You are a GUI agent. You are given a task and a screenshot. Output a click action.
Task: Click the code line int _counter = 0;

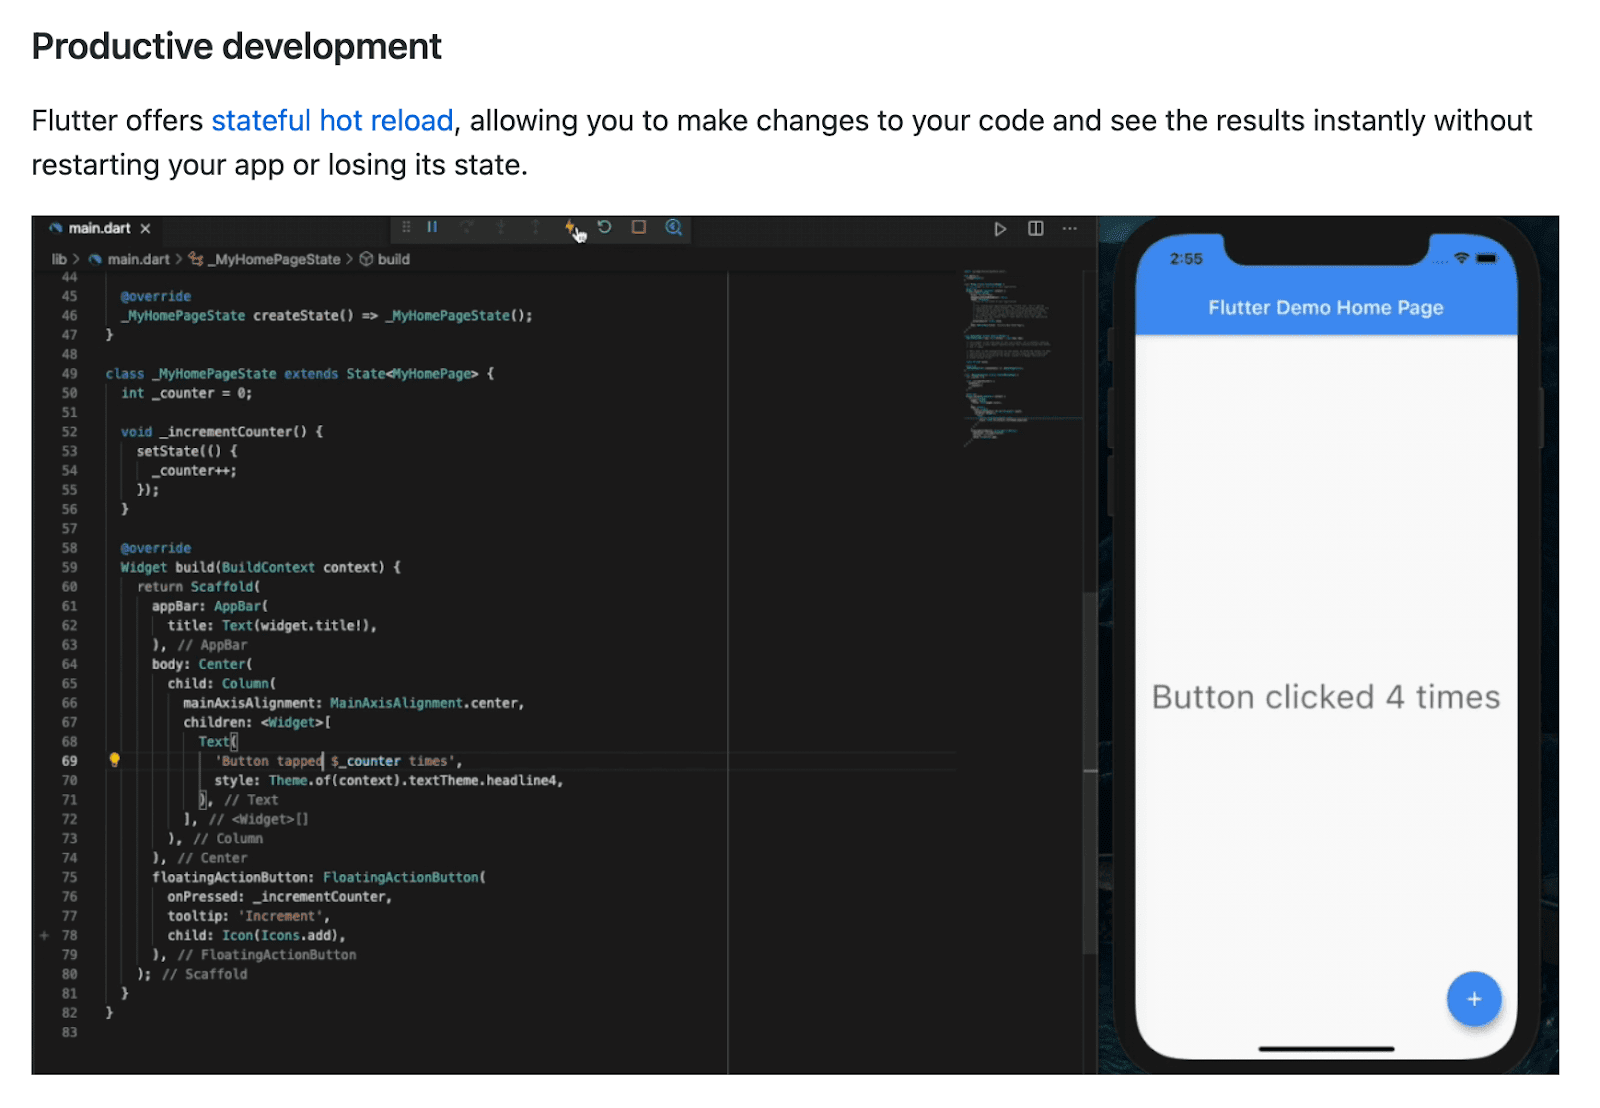187,394
